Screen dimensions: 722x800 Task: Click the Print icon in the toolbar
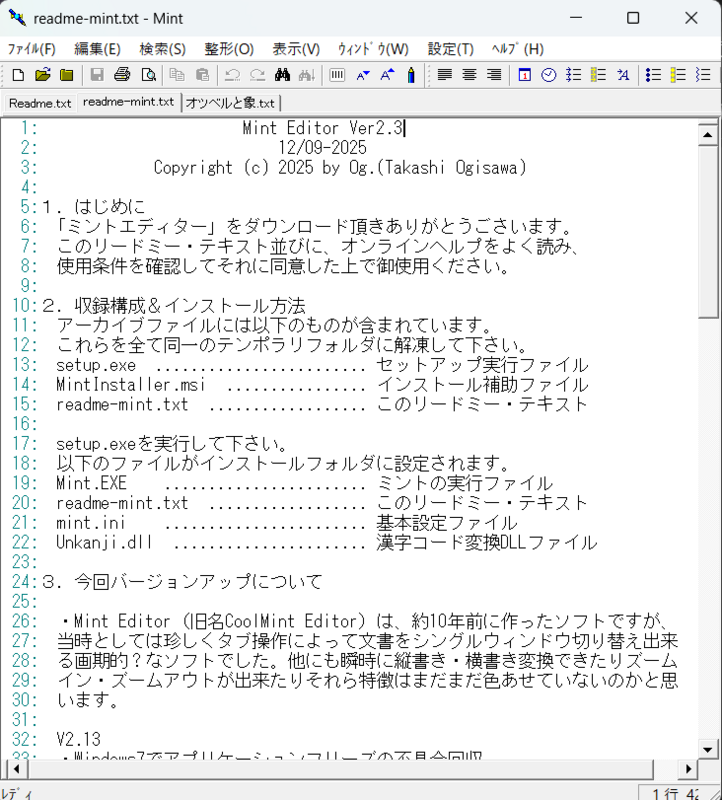(x=122, y=75)
